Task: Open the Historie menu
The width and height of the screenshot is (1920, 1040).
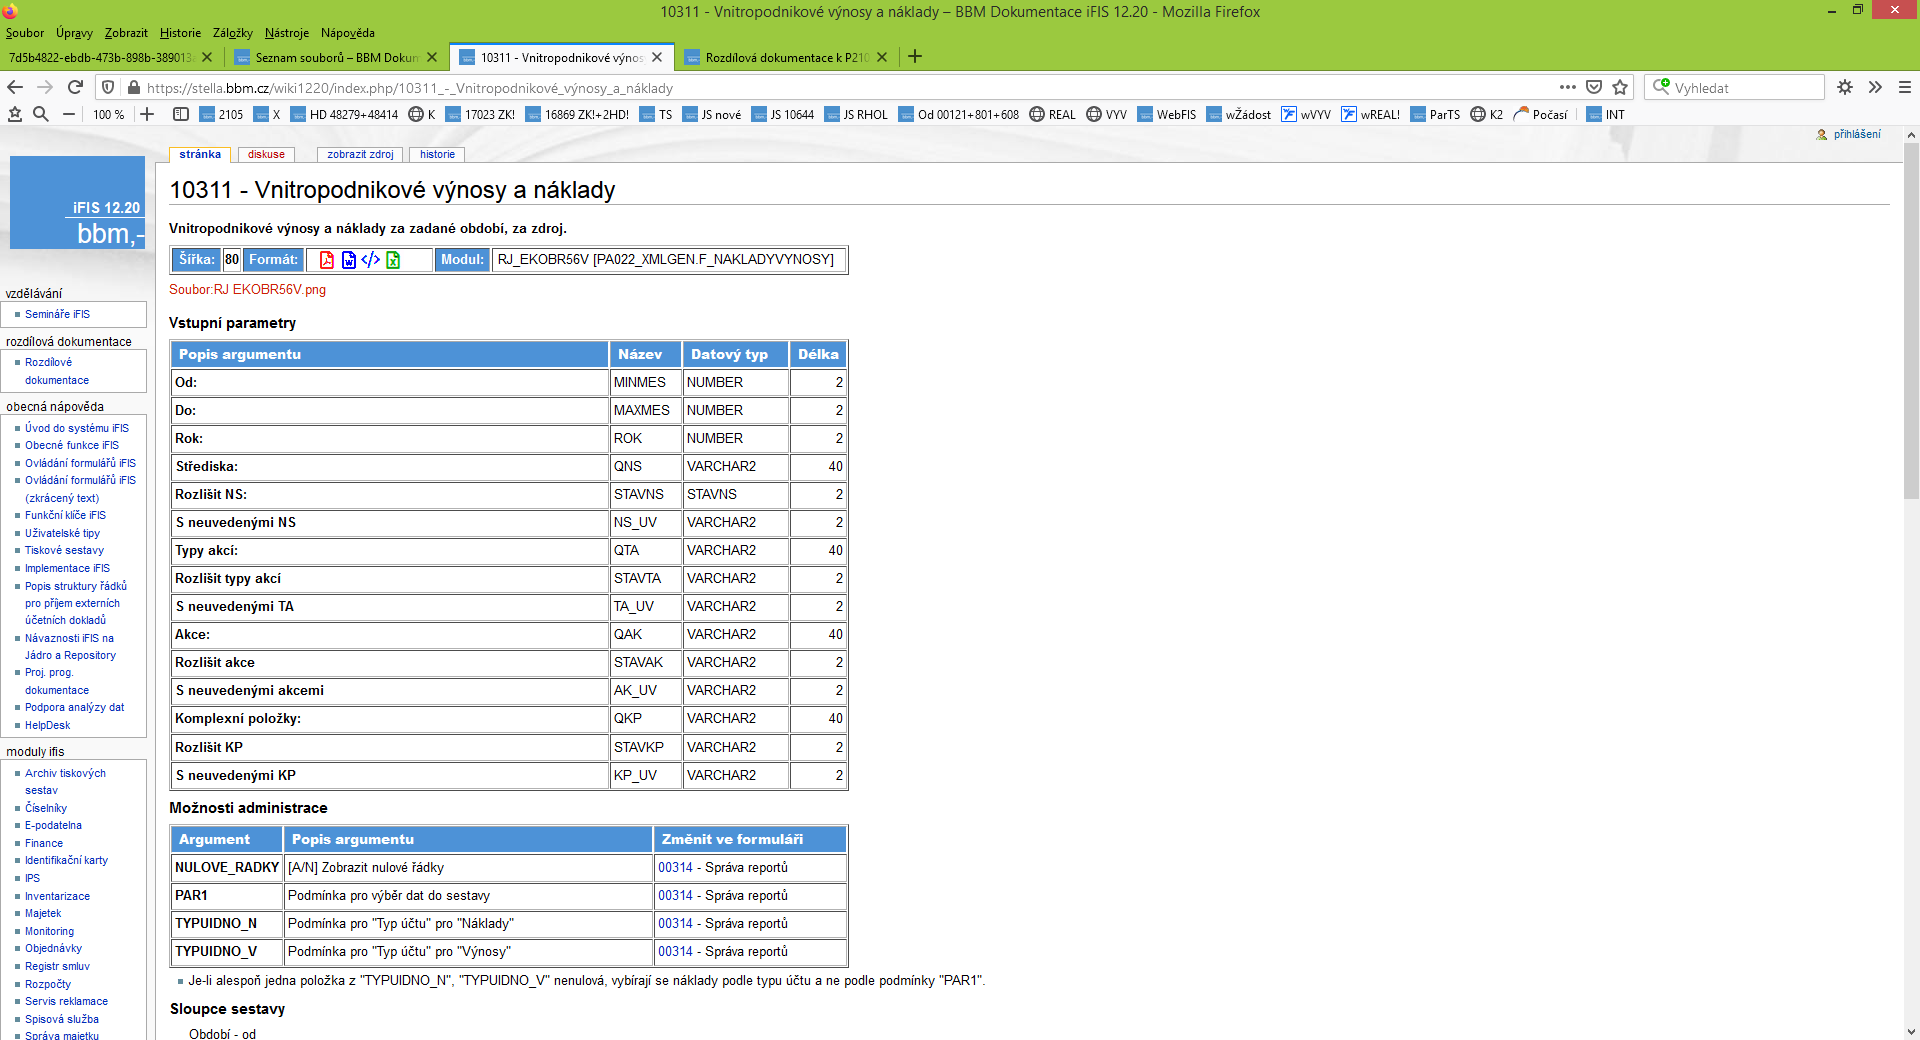Action: (180, 33)
